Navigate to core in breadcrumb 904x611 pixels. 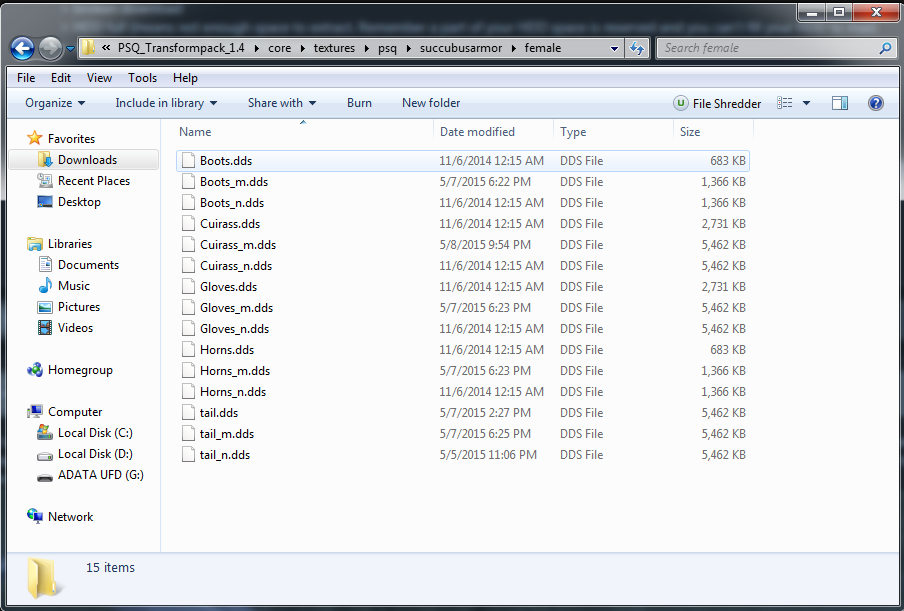point(280,48)
